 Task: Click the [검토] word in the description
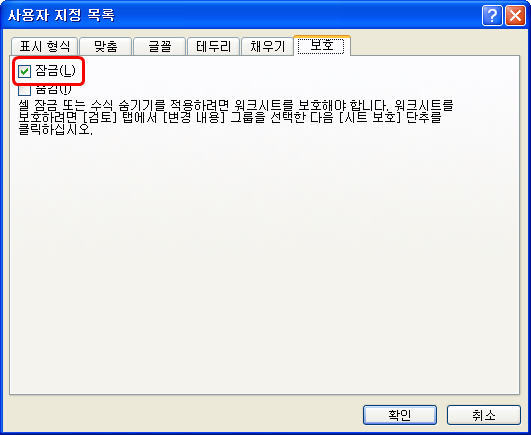(x=100, y=118)
